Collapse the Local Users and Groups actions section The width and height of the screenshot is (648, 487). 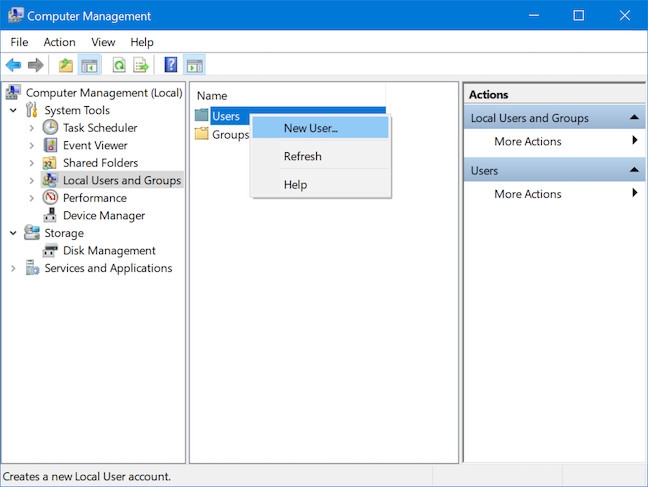635,118
